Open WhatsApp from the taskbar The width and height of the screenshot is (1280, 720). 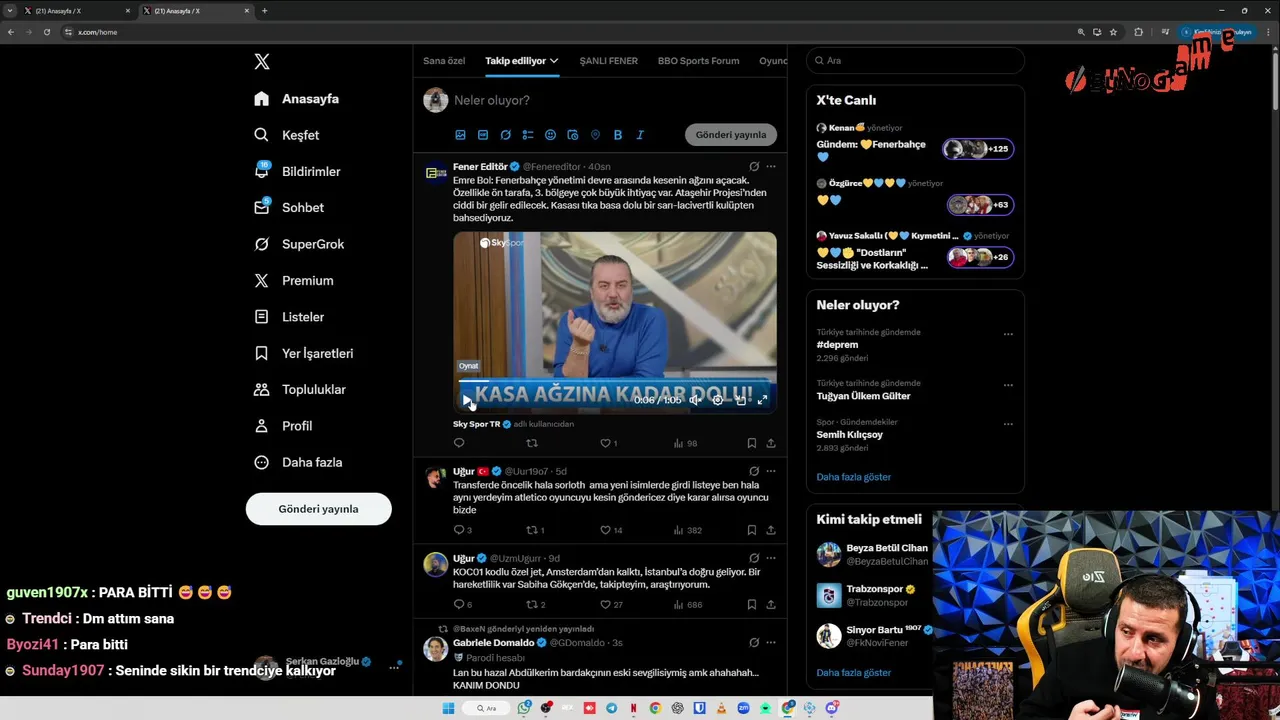click(524, 708)
